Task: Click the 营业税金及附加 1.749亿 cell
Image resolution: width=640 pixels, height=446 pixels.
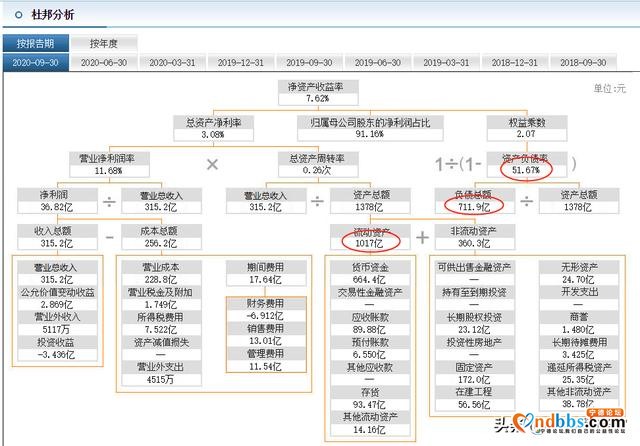Action: click(x=161, y=298)
